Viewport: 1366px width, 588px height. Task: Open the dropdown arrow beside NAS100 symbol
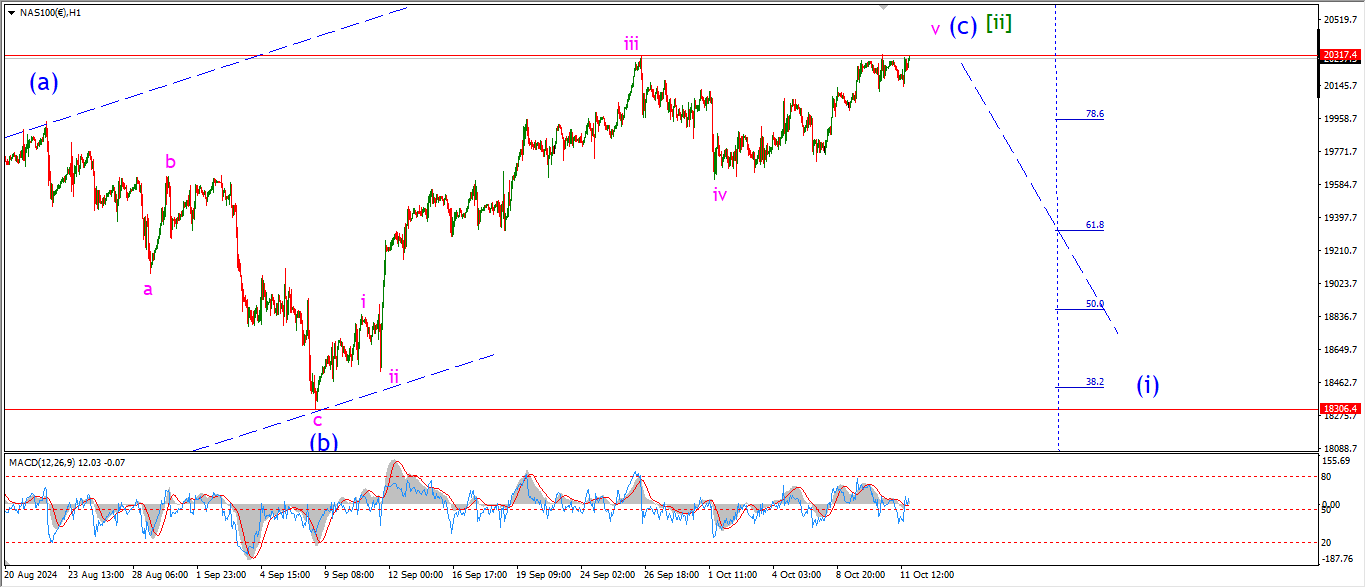pos(10,12)
